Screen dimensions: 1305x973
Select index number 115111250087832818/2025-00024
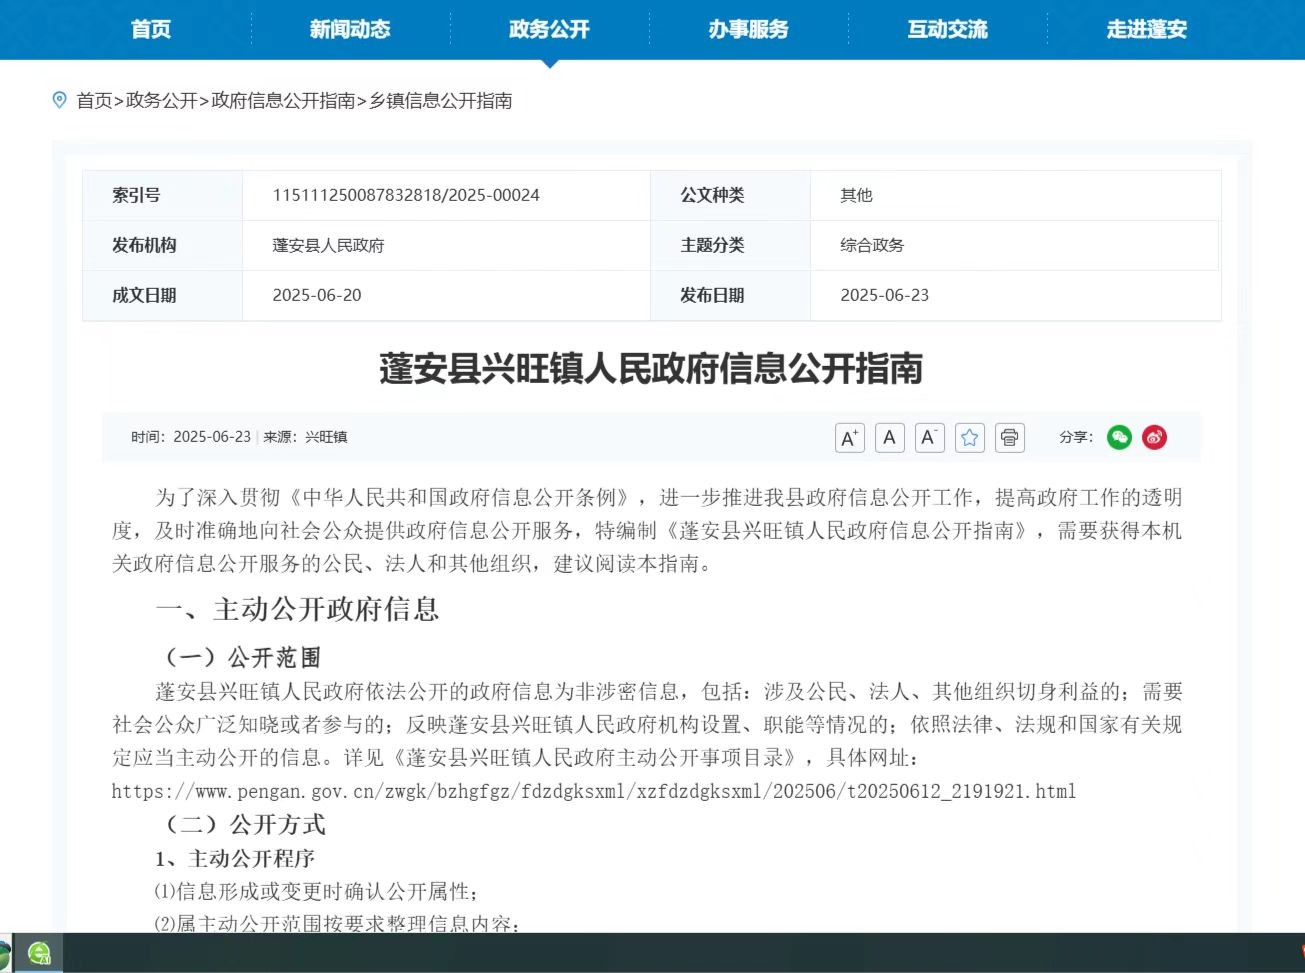[406, 195]
